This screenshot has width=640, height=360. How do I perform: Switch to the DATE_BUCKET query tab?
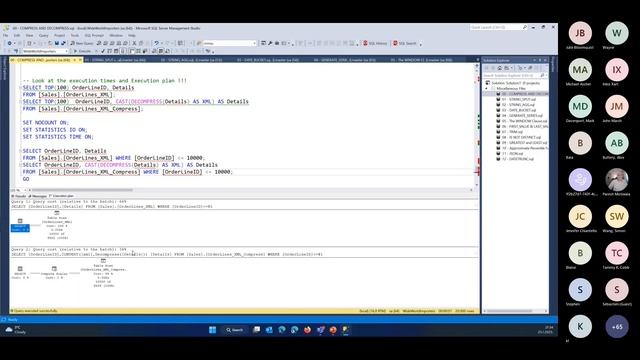pos(268,60)
